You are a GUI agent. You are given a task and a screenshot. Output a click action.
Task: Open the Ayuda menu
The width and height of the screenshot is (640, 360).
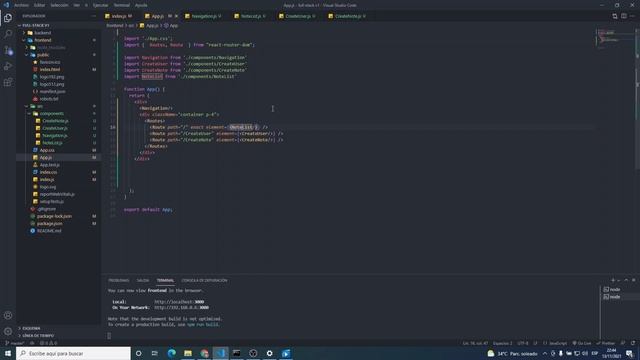[141, 5]
